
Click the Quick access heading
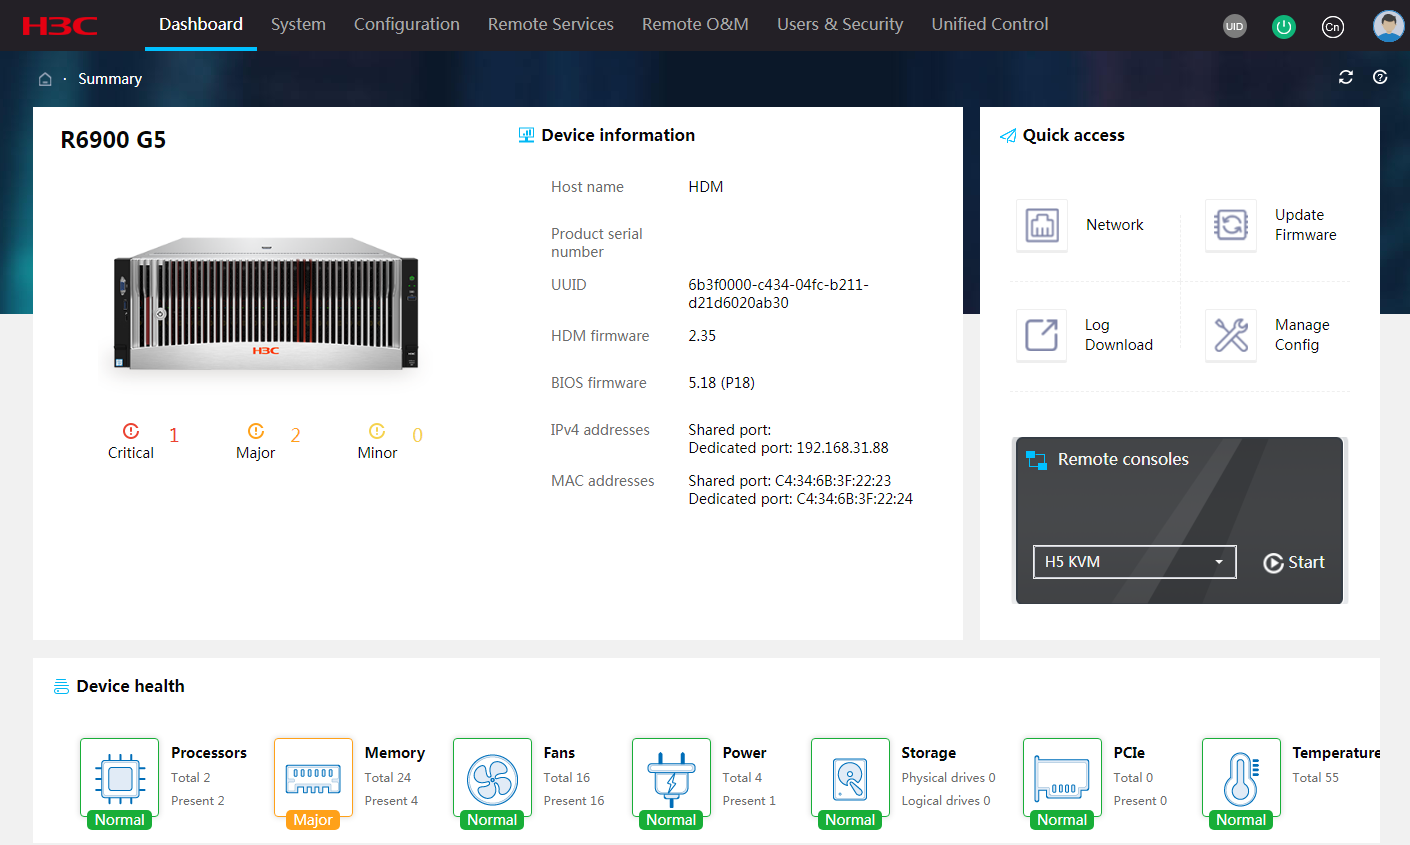pos(1073,135)
